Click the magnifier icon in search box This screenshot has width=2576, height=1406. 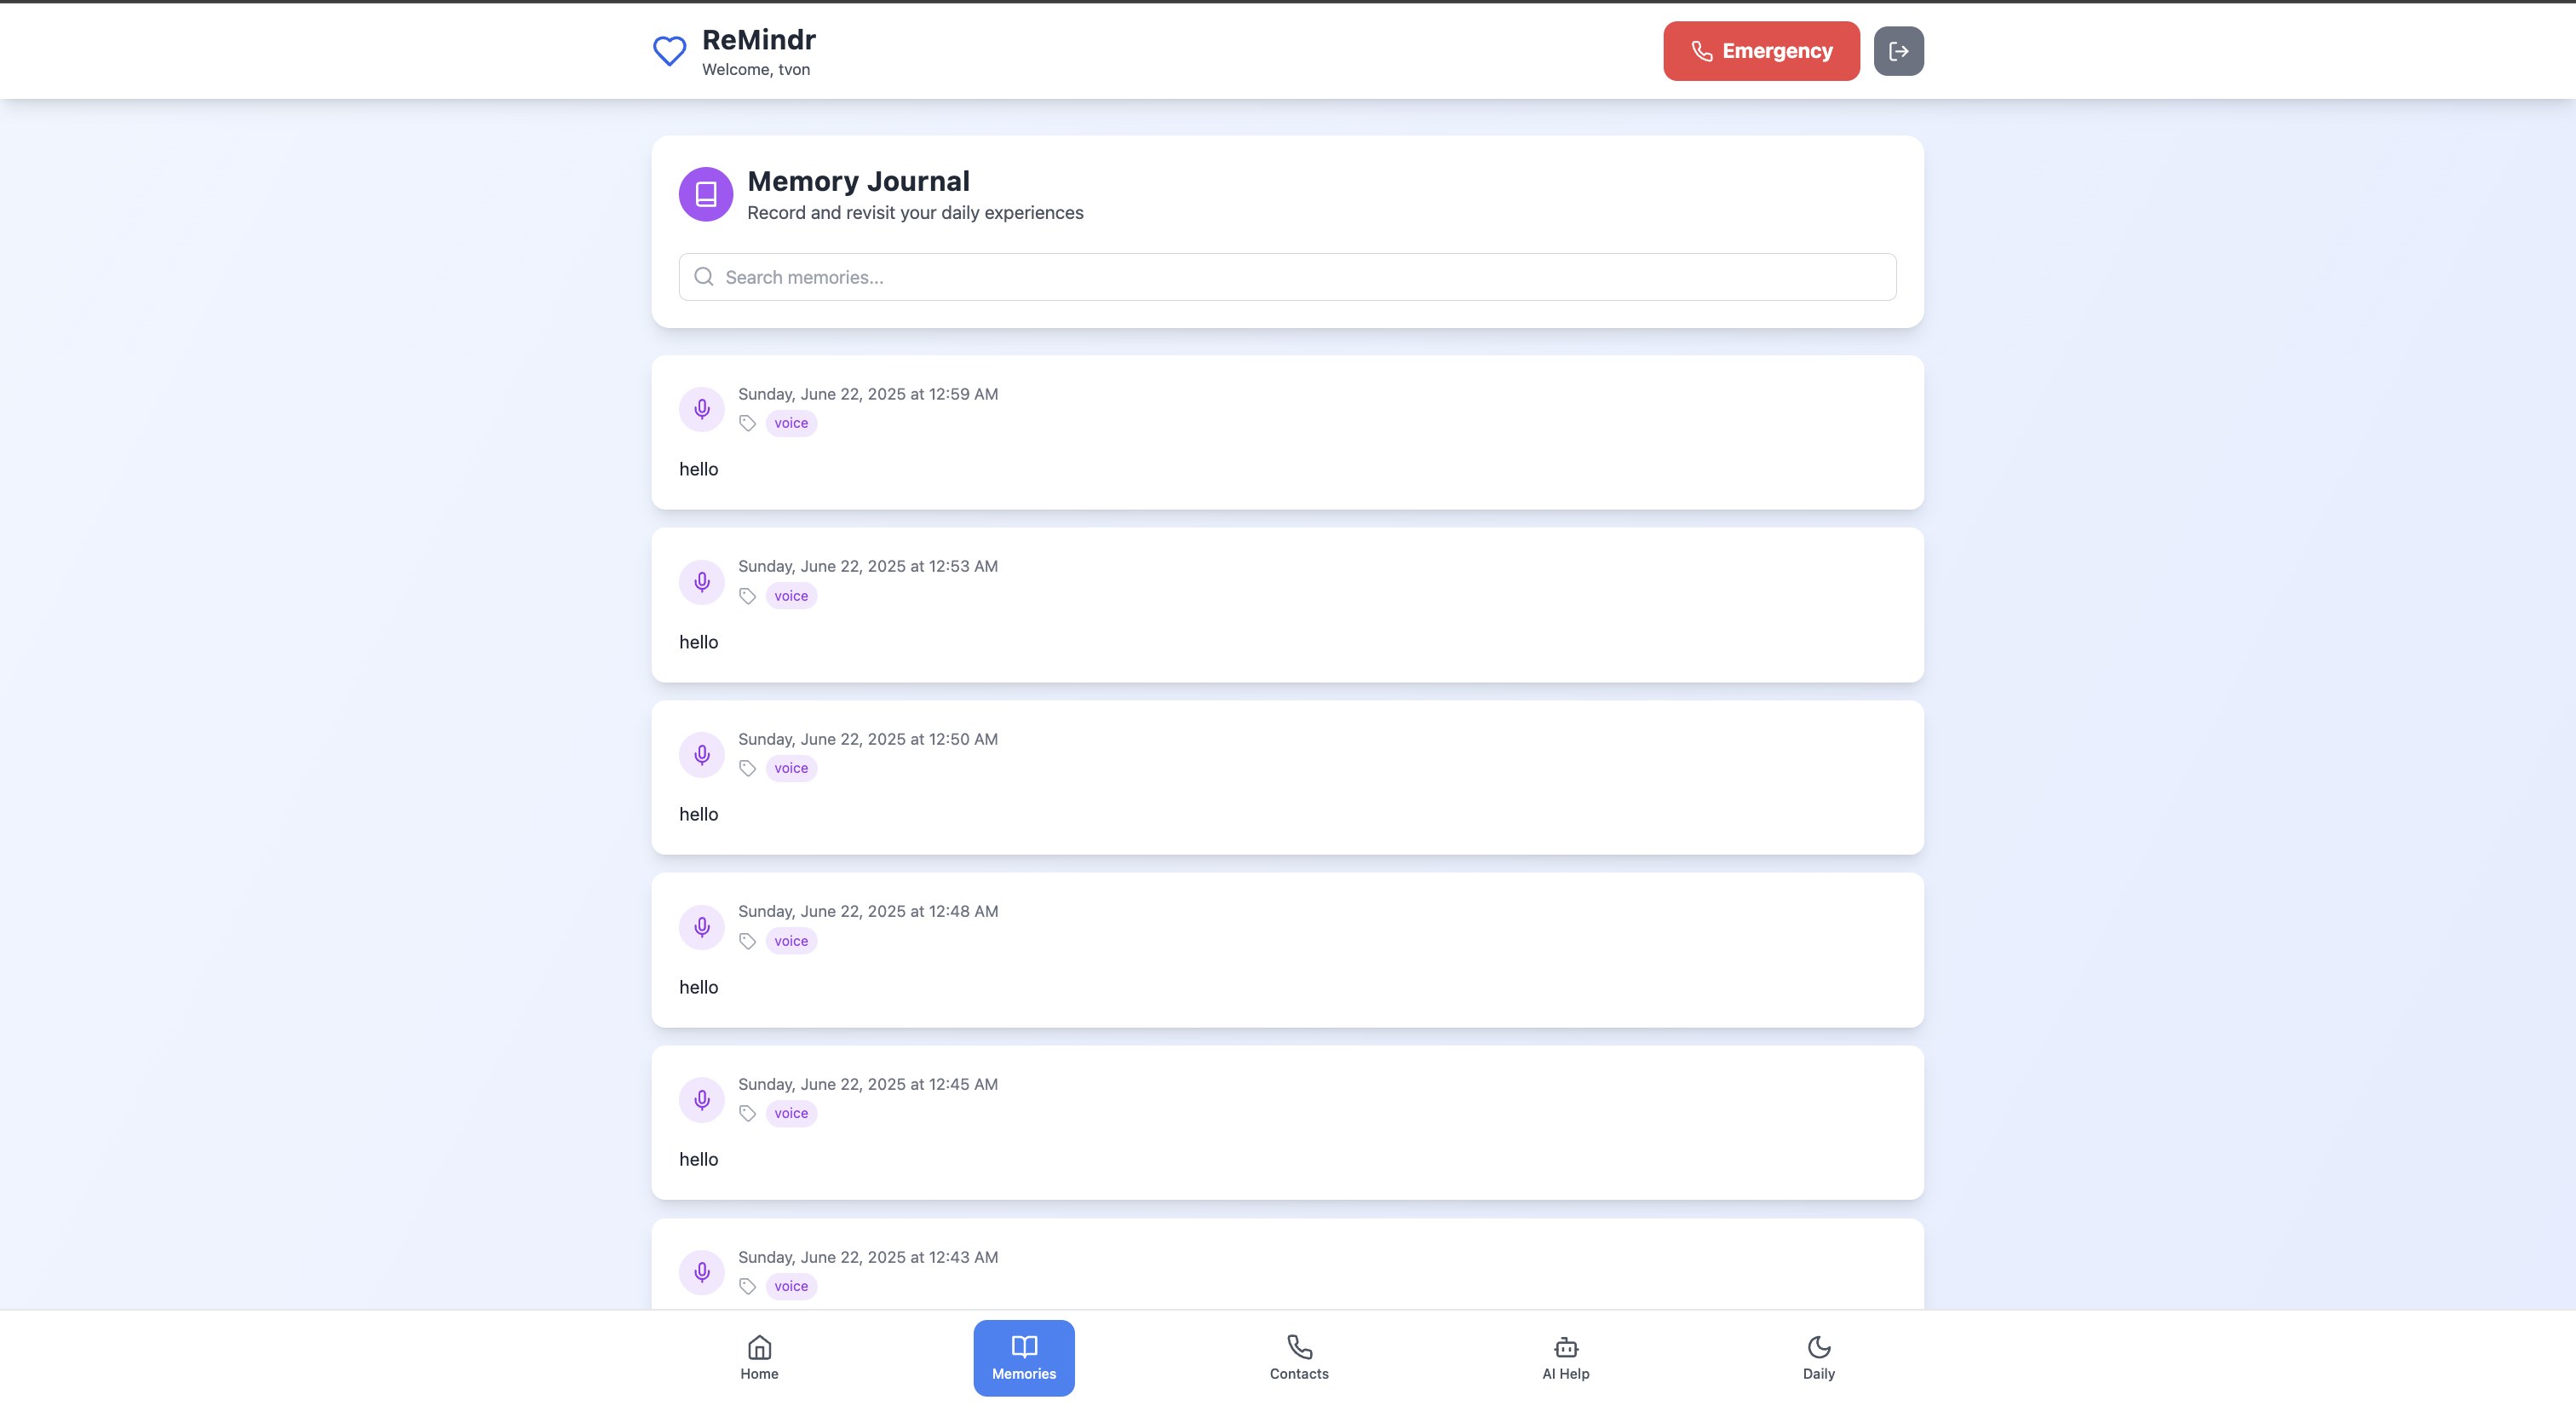[704, 277]
